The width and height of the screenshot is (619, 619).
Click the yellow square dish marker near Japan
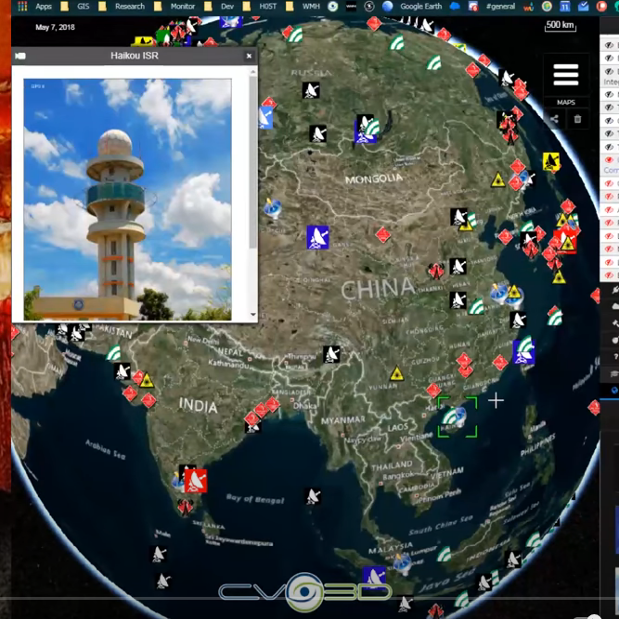[x=551, y=161]
